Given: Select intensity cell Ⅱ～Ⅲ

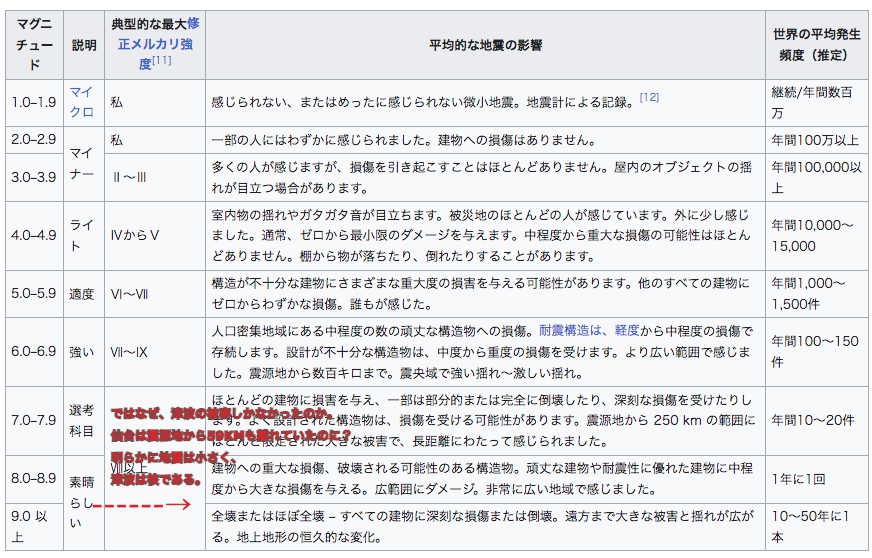Looking at the screenshot, I should pos(155,177).
